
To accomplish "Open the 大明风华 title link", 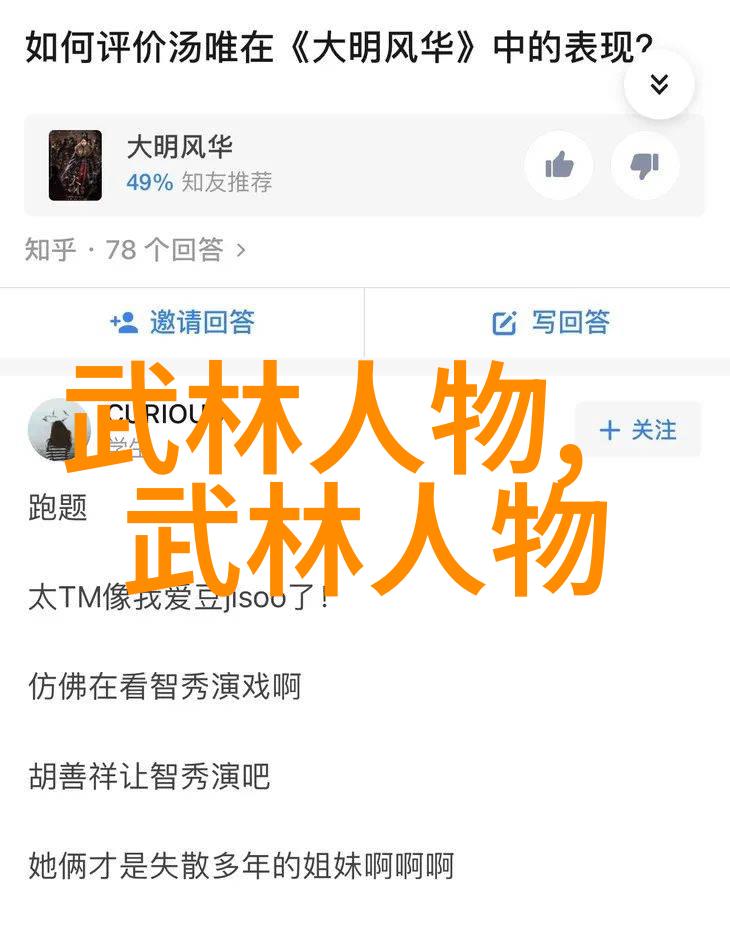I will point(179,146).
